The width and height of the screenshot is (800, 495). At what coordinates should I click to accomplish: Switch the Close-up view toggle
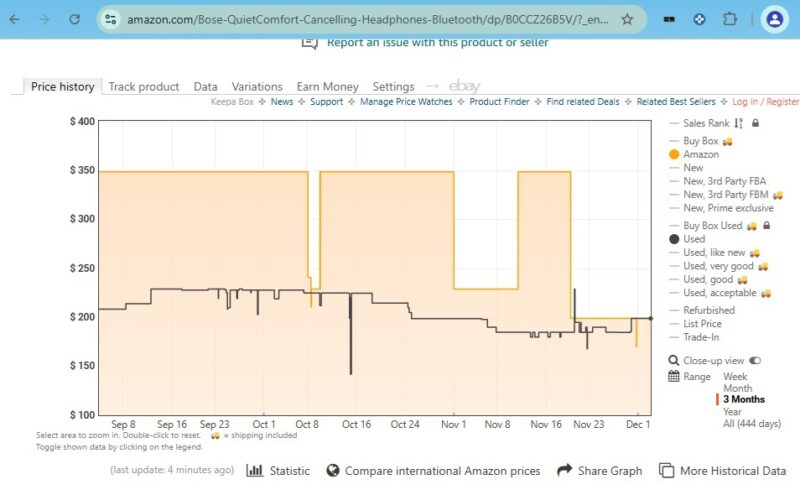click(755, 360)
